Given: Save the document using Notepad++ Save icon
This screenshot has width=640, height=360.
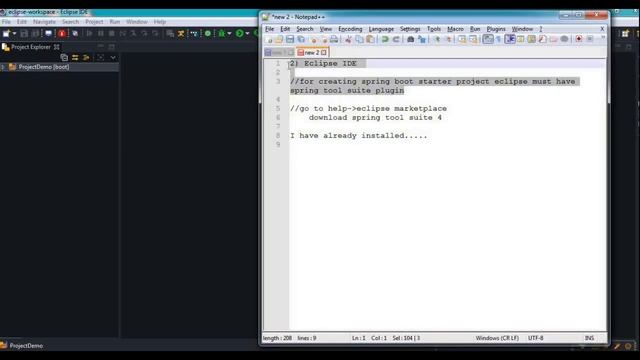Looking at the screenshot, I should (290, 39).
